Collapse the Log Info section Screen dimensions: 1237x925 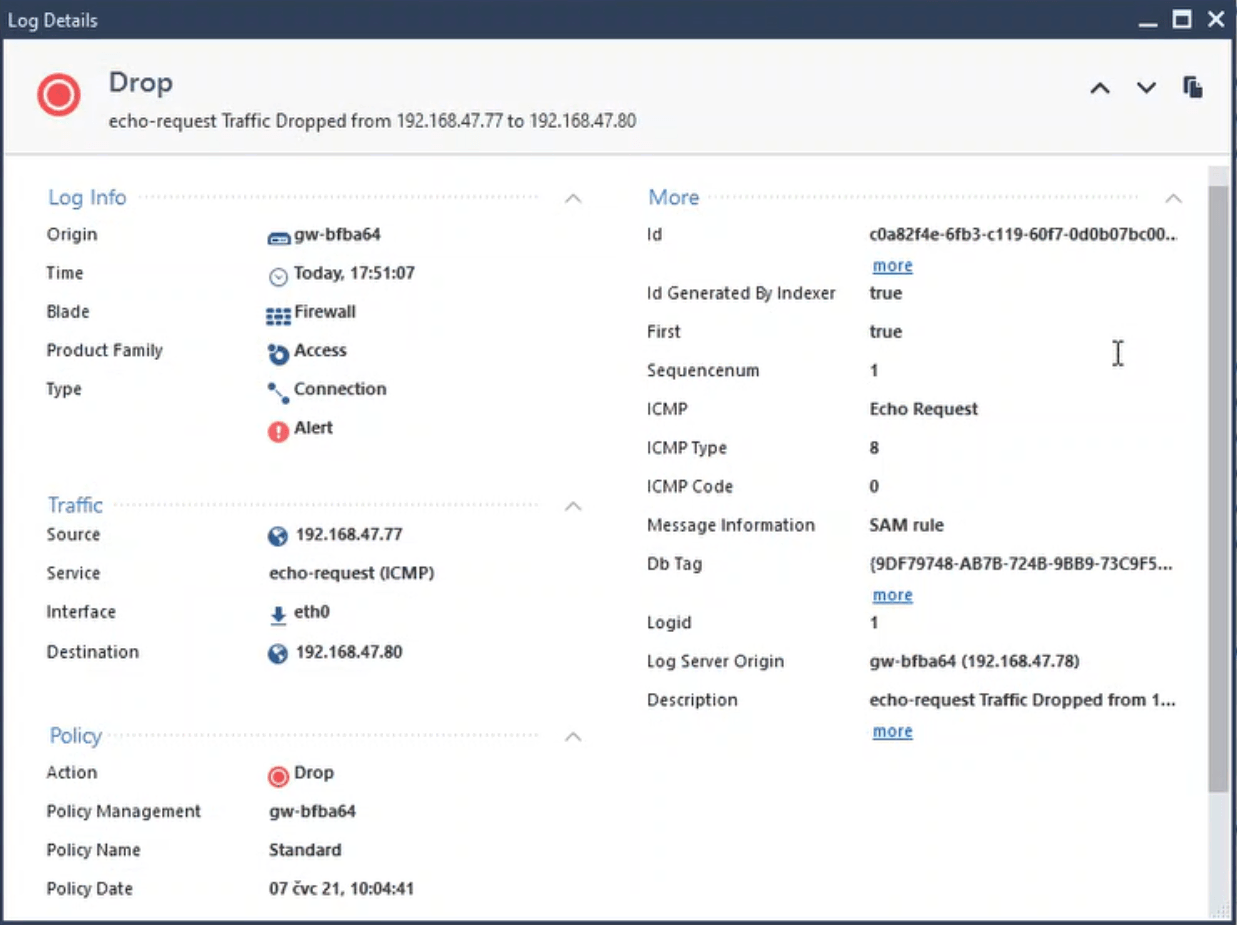[573, 198]
